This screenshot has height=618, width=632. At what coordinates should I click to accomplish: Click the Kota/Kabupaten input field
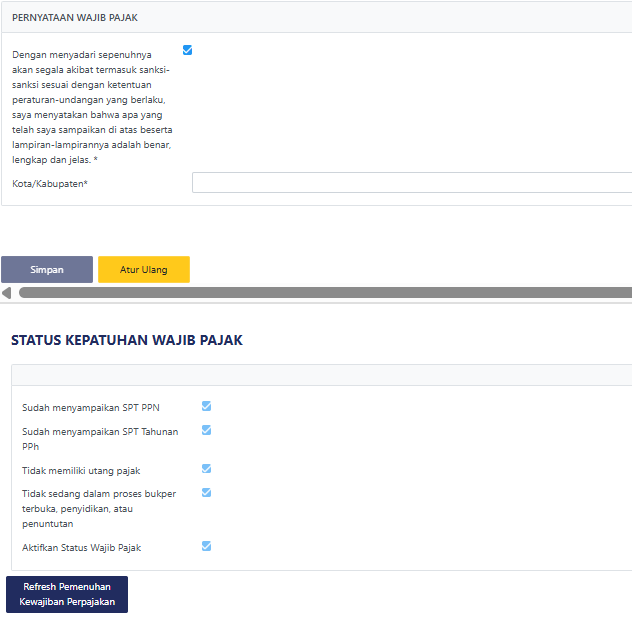click(x=411, y=182)
